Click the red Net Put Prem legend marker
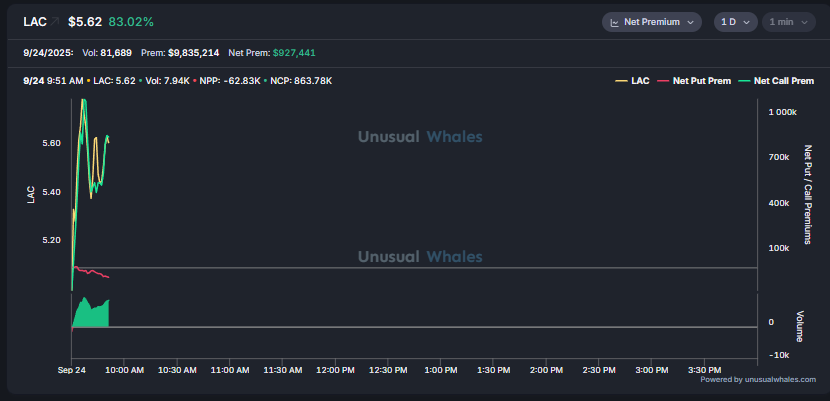Viewport: 830px width, 401px height. (662, 81)
